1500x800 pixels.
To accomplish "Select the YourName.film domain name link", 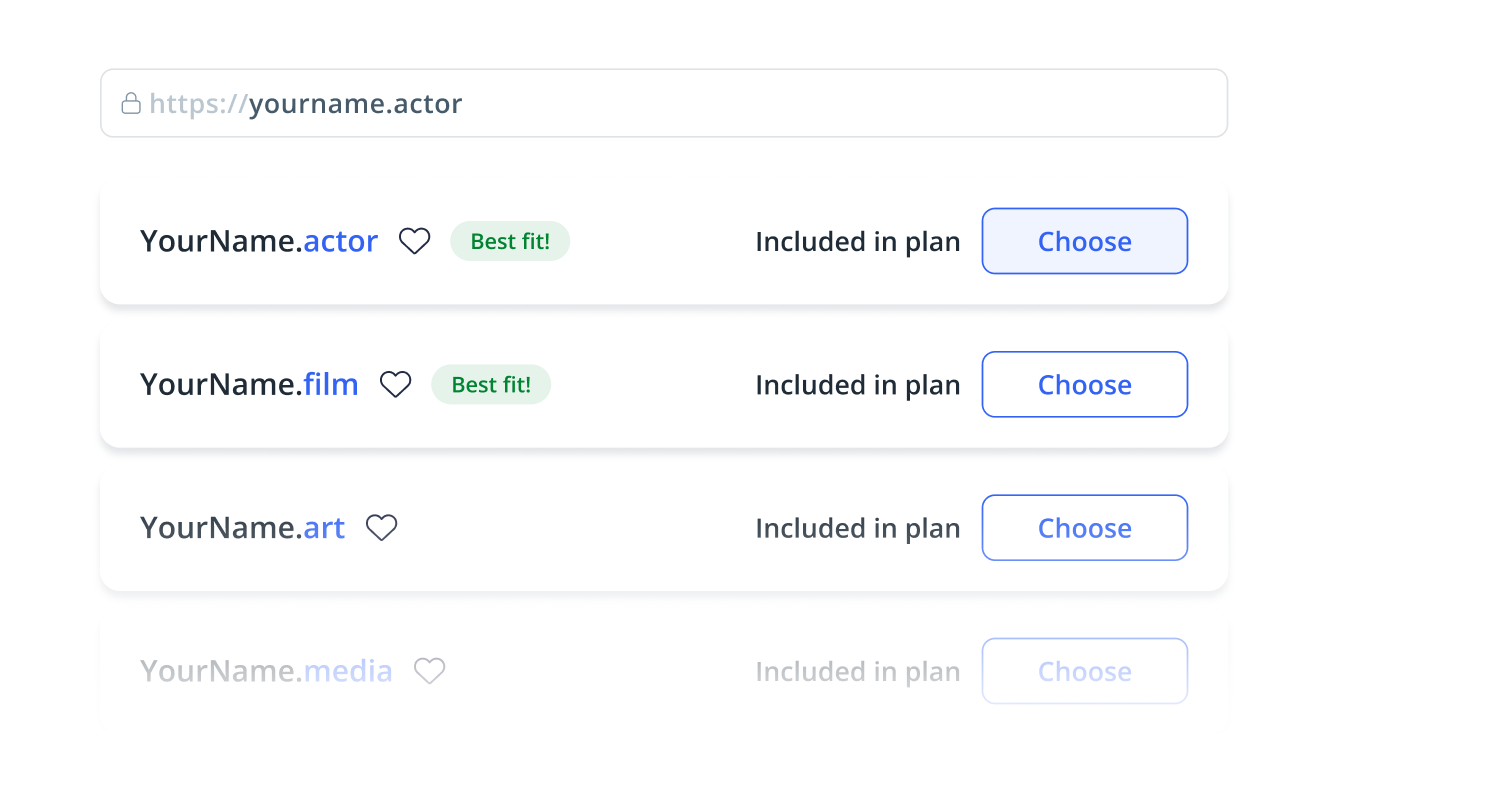I will (x=249, y=384).
